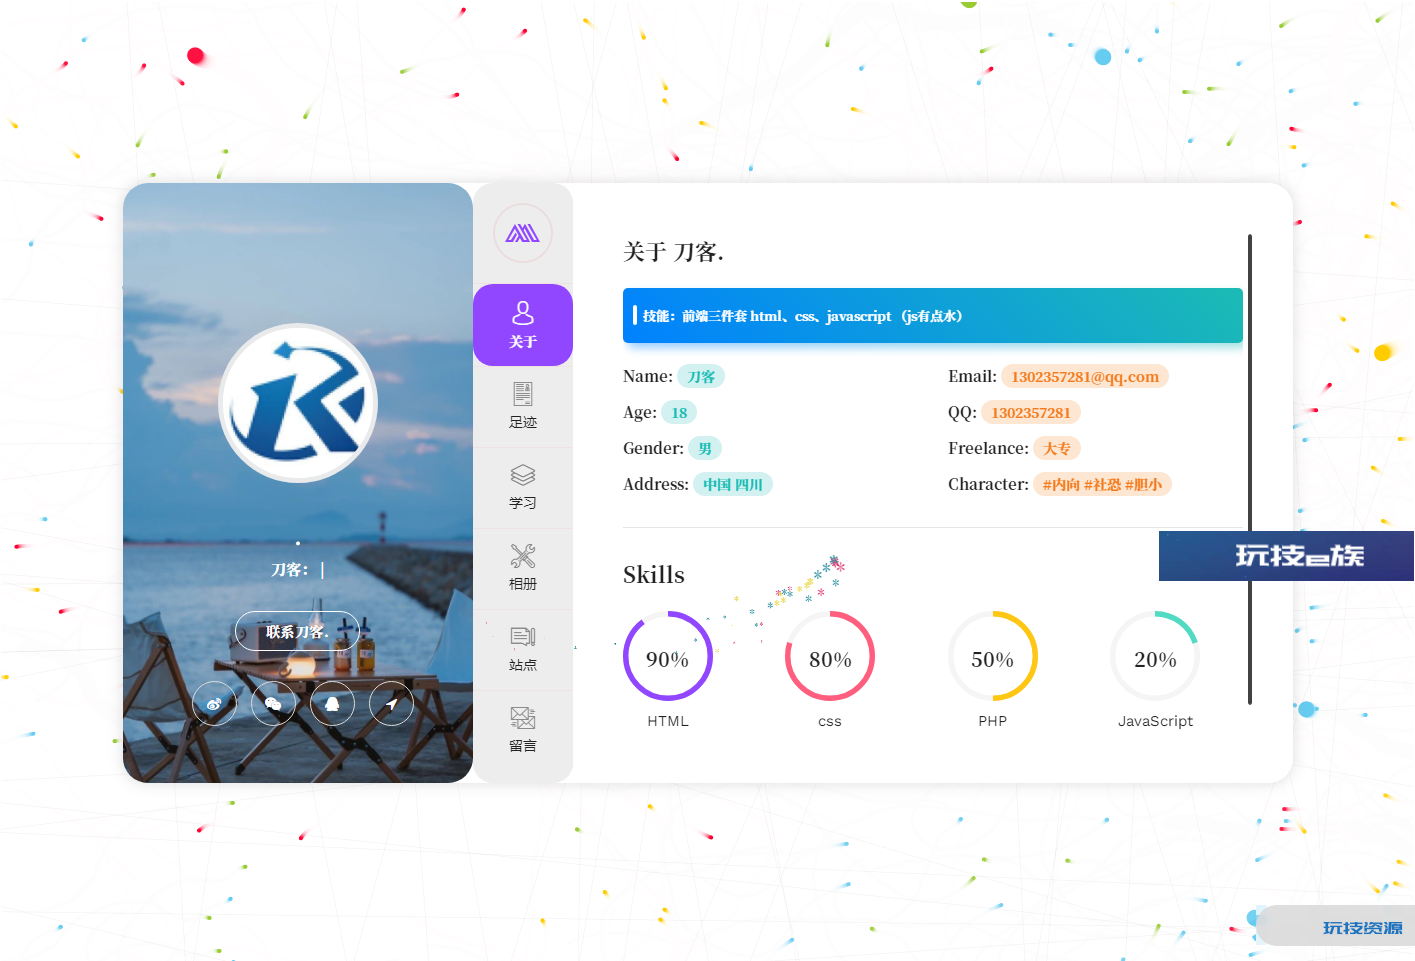This screenshot has height=961, width=1415.
Task: Click the email 1302357281@qq.com tag
Action: coord(1085,376)
